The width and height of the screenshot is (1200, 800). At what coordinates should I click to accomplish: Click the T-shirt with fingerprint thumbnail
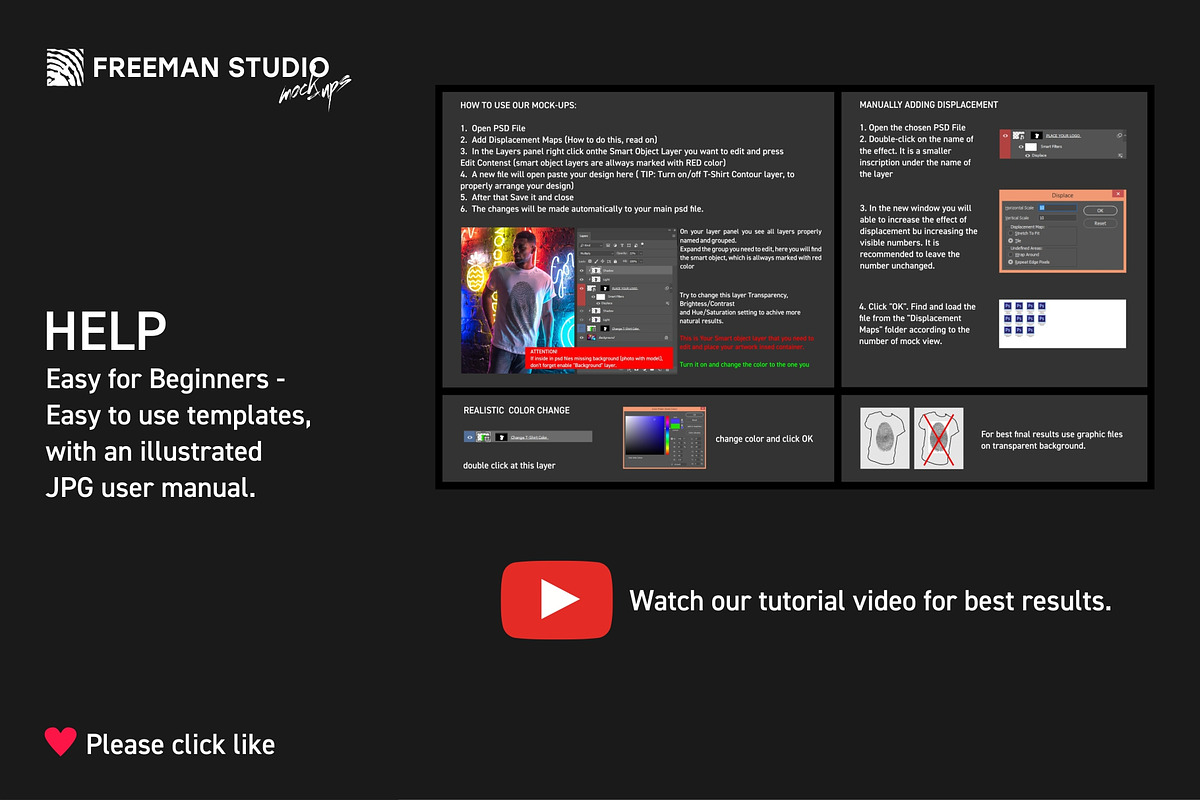(885, 439)
